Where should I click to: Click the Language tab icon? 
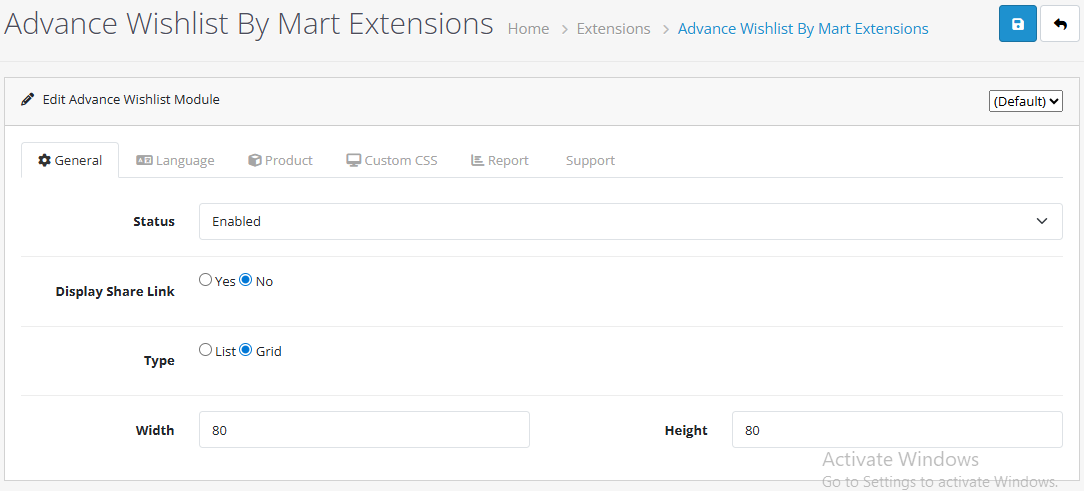[x=144, y=160]
